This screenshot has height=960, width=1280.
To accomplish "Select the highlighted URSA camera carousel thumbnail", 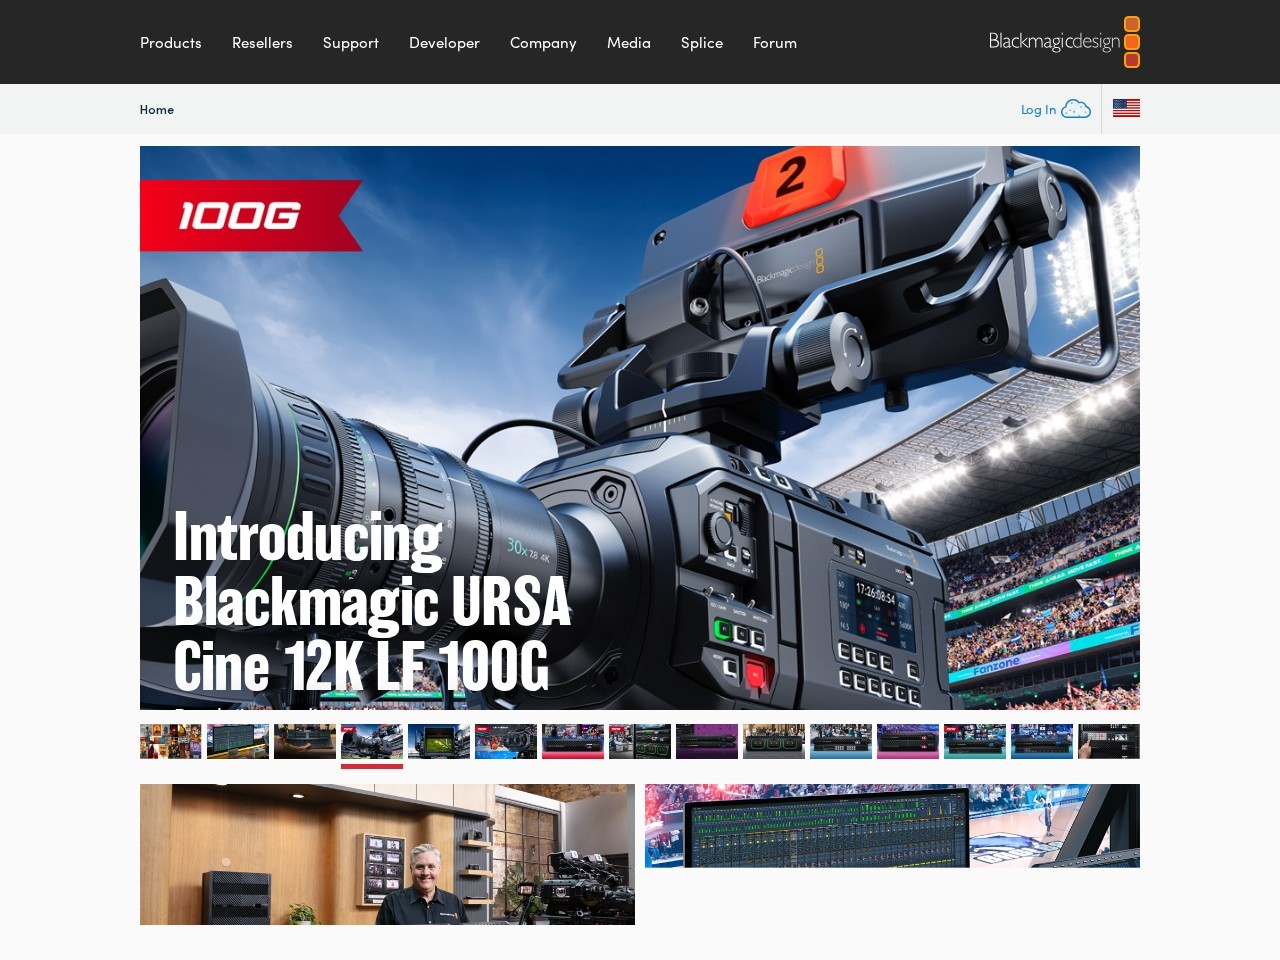I will tap(372, 741).
